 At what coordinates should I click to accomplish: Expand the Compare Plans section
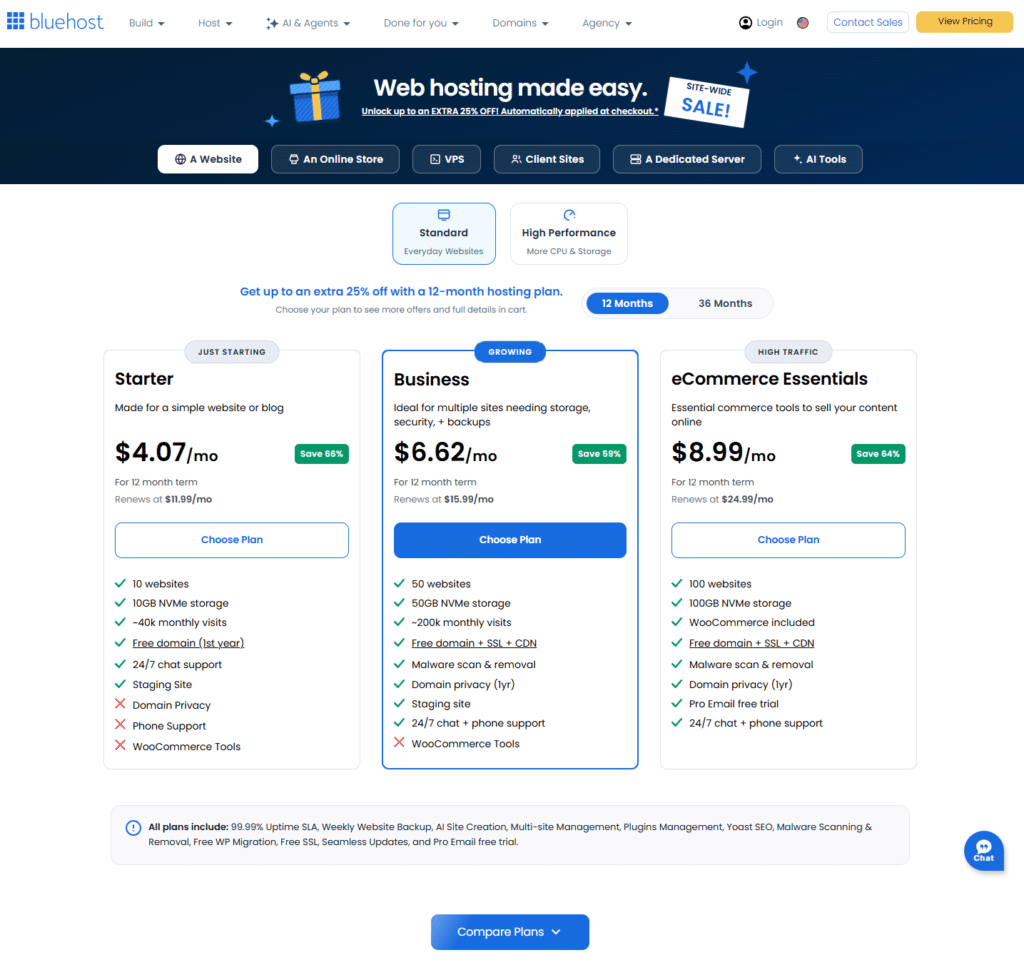(510, 932)
